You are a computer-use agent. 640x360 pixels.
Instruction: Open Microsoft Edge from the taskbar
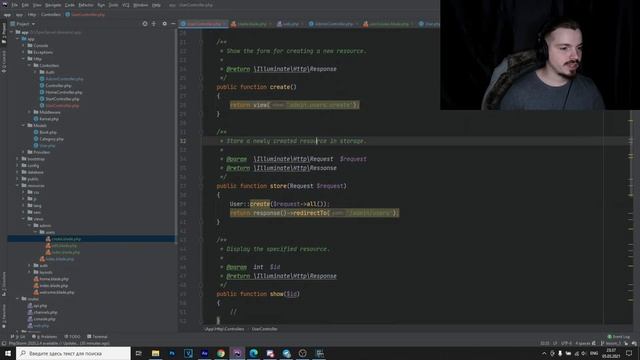[x=253, y=353]
